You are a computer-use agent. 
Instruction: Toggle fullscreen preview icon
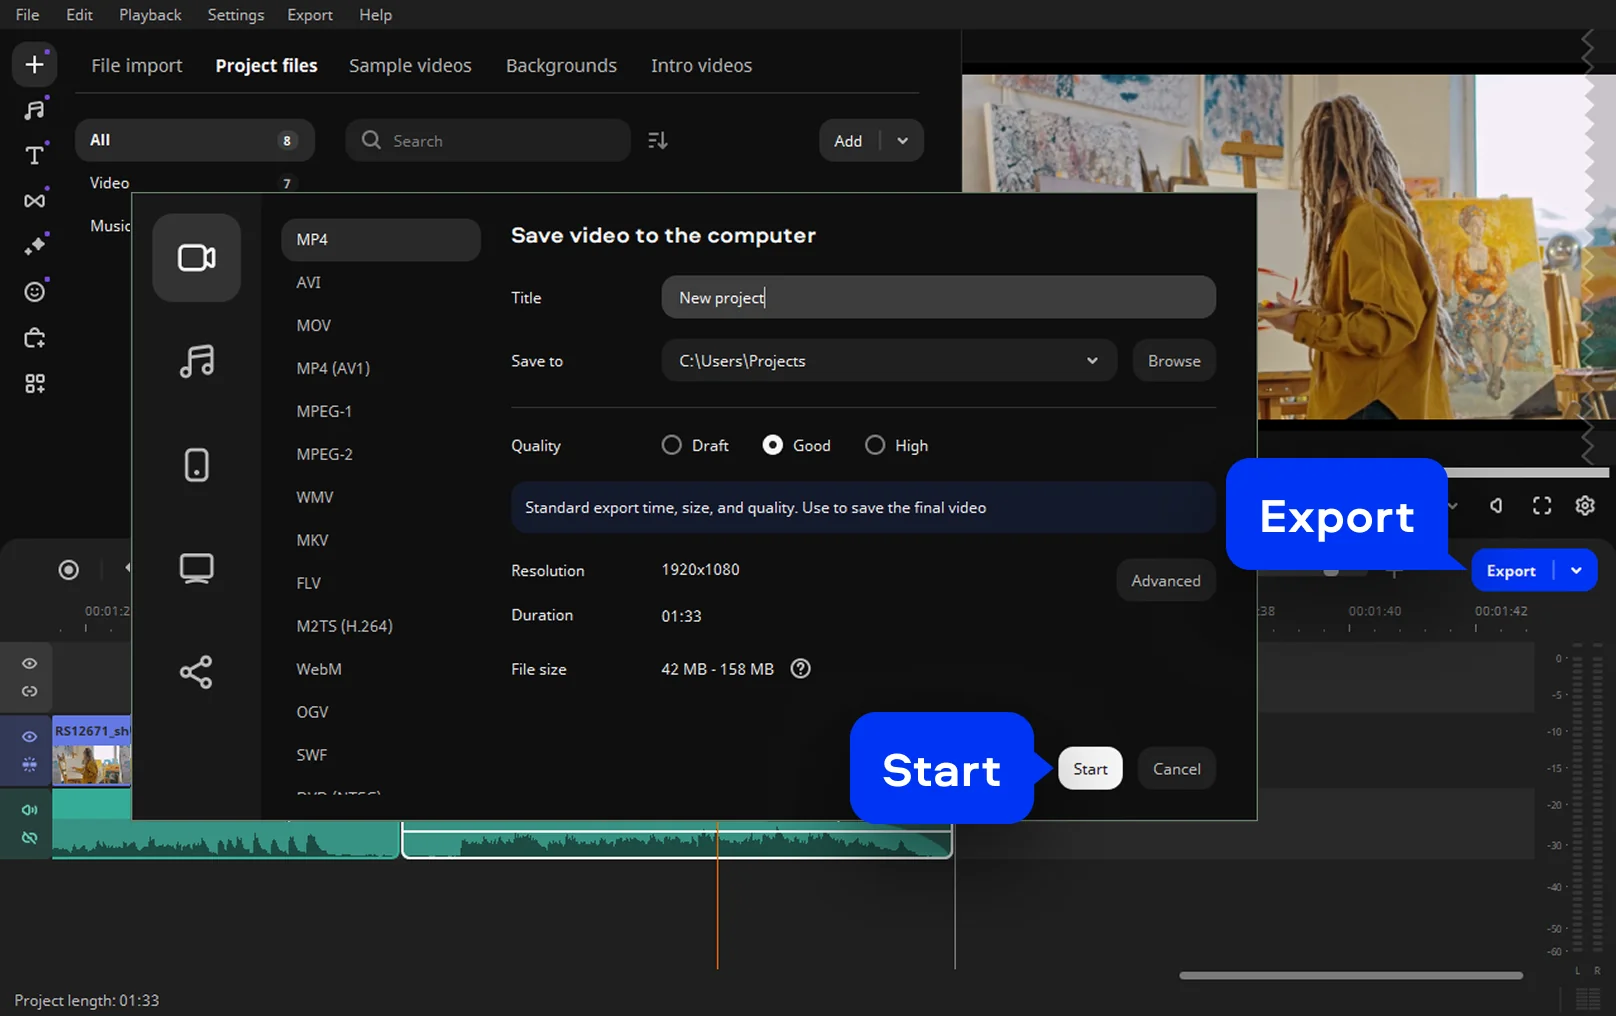click(1542, 506)
